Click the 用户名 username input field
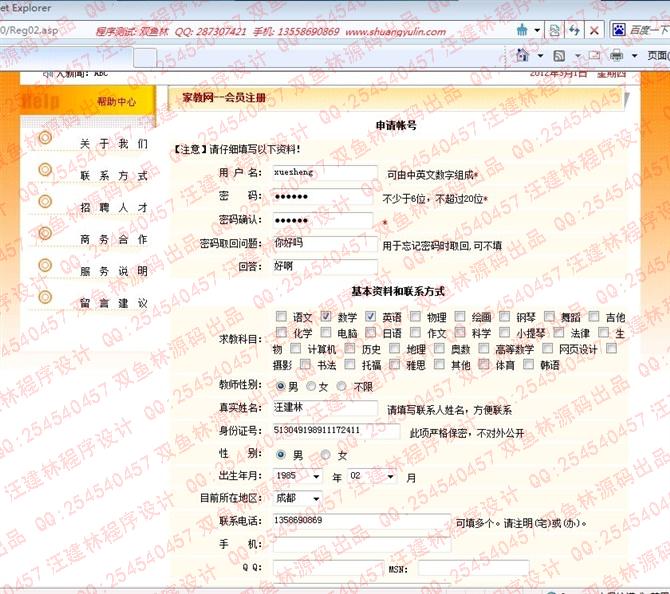Screen dimensions: 670x594 tap(325, 173)
